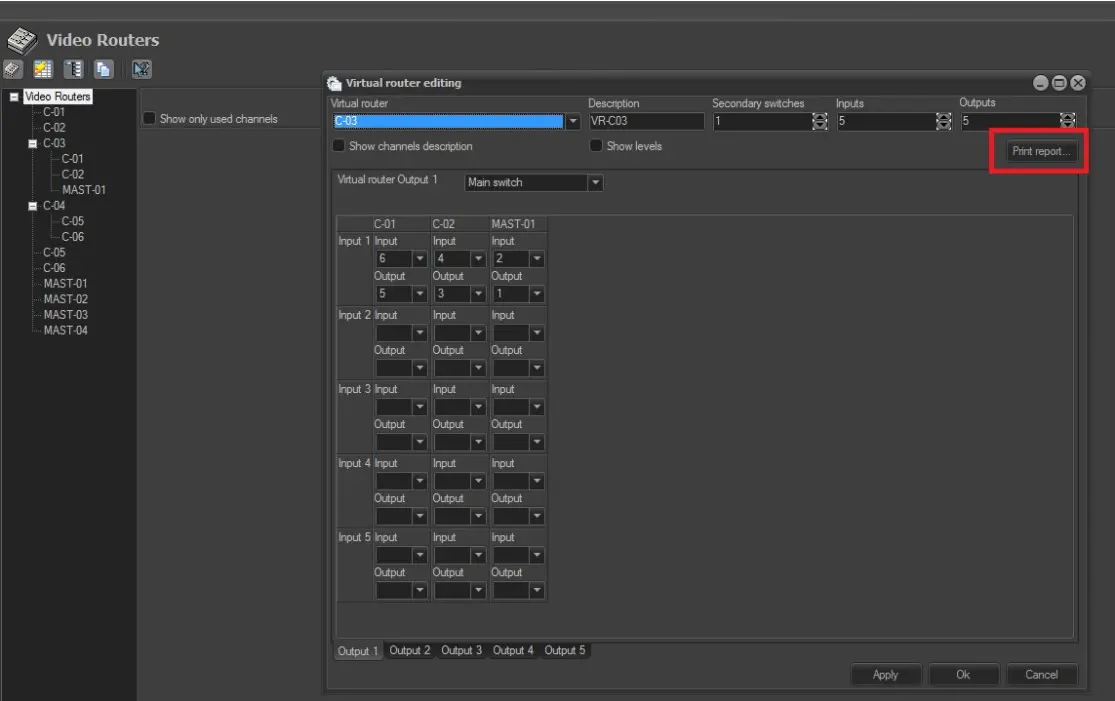Toggle Show channels description checkbox
The image size is (1115, 701).
point(339,146)
